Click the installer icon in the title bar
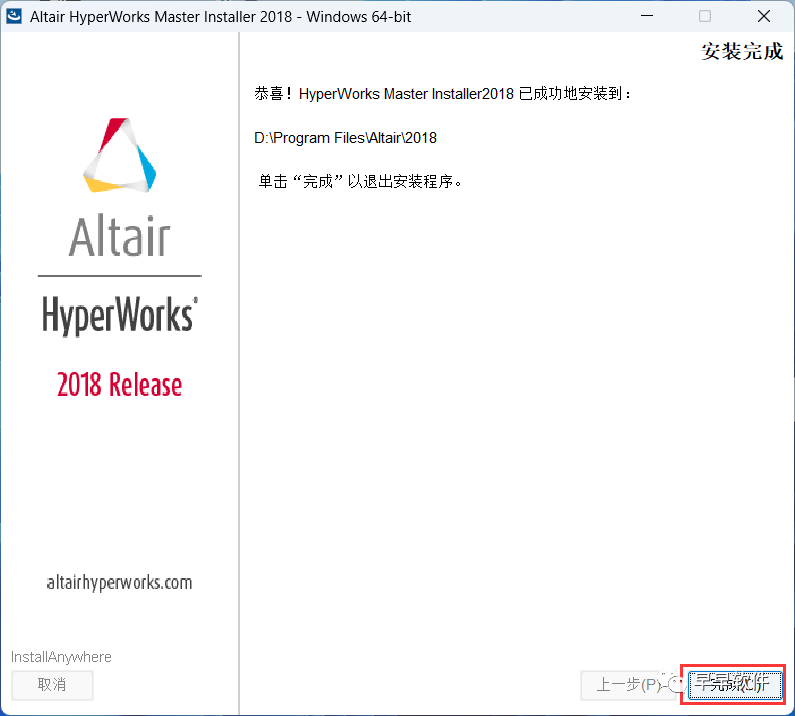Image resolution: width=795 pixels, height=716 pixels. point(15,16)
